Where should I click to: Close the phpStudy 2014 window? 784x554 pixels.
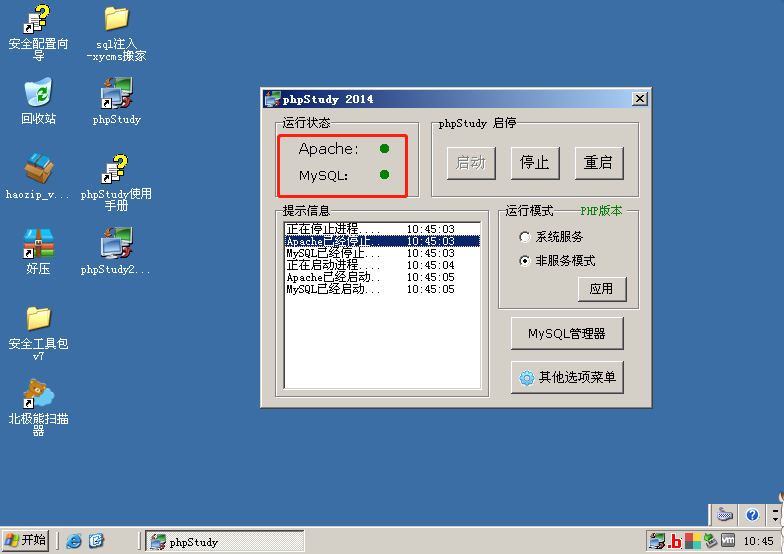pos(640,98)
